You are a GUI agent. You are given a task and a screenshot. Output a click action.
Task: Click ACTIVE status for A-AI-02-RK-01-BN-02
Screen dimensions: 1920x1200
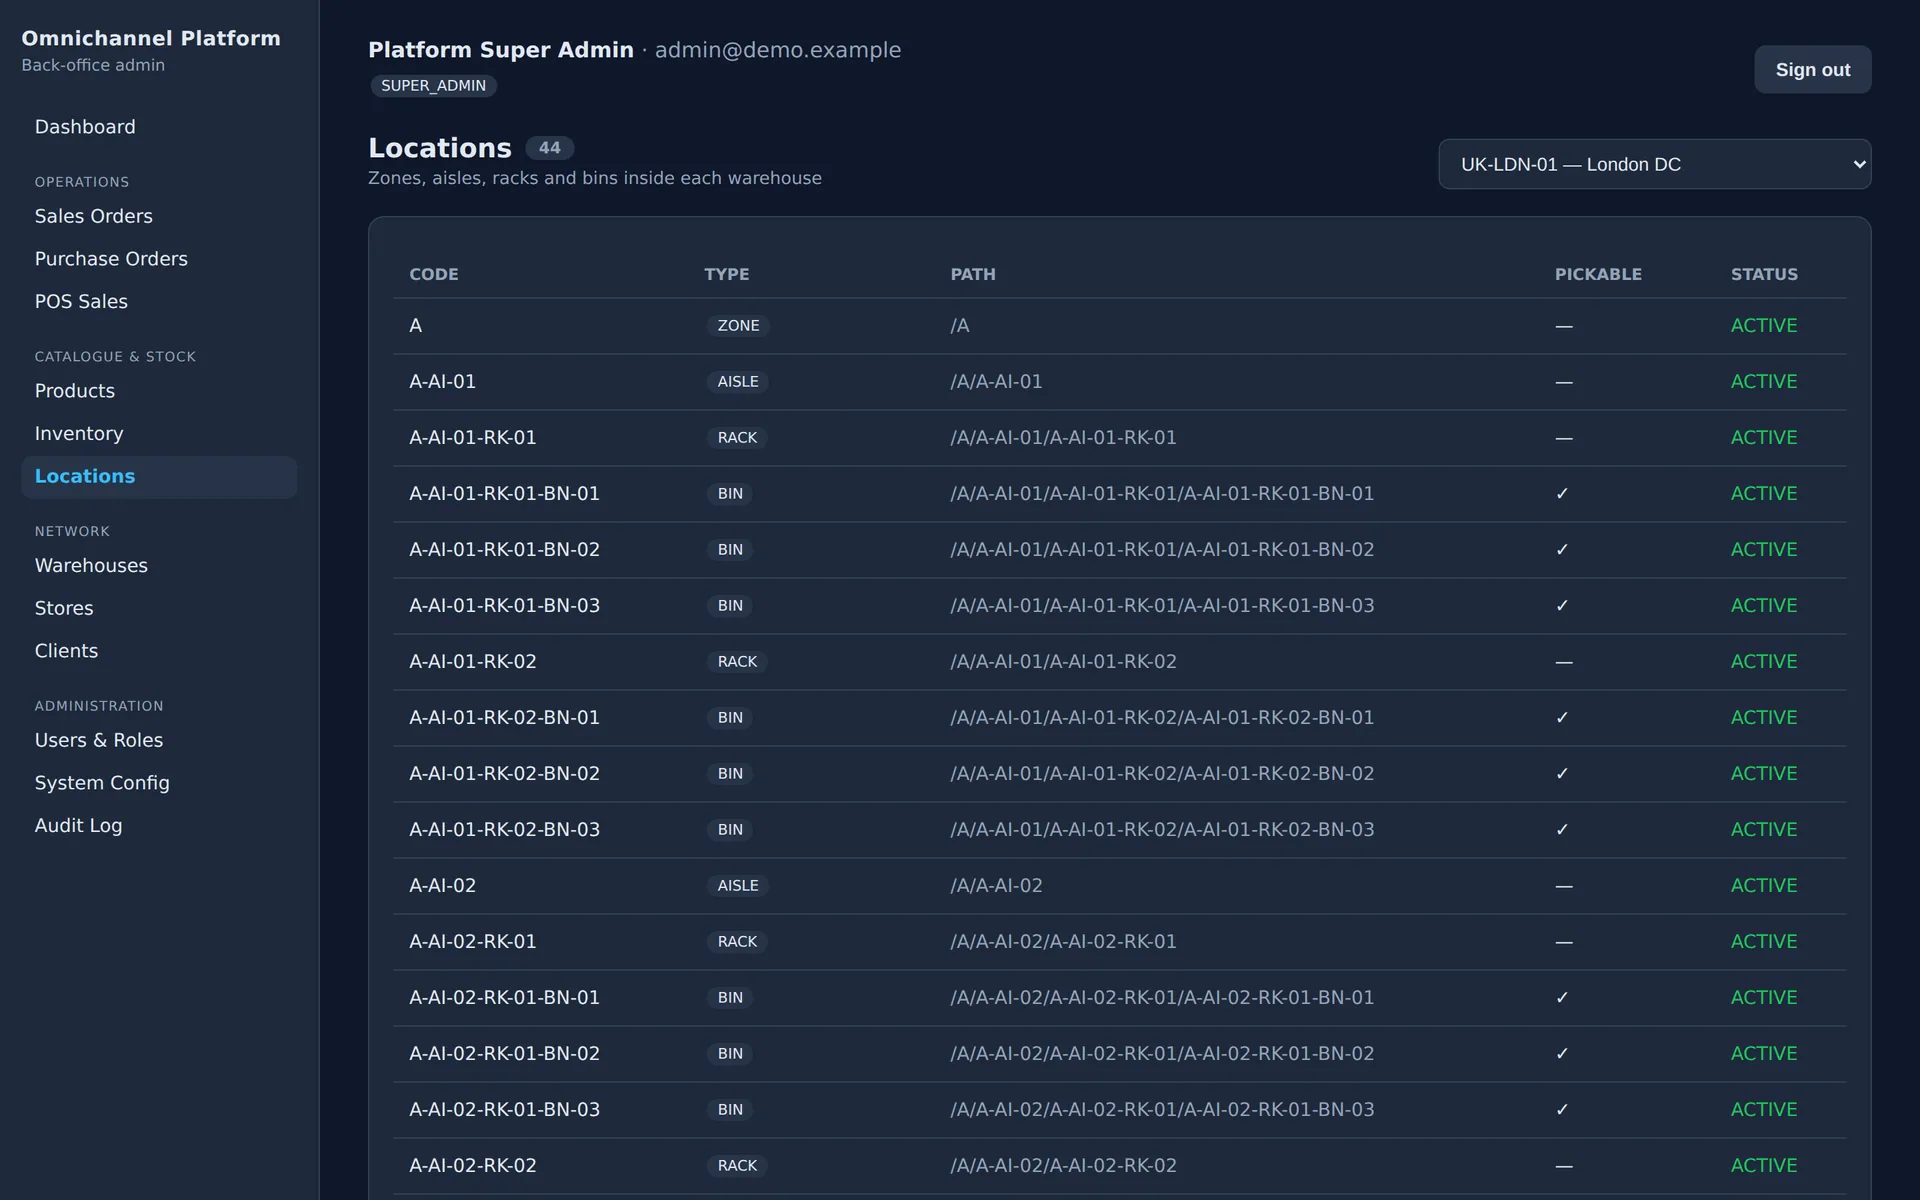pos(1764,1054)
